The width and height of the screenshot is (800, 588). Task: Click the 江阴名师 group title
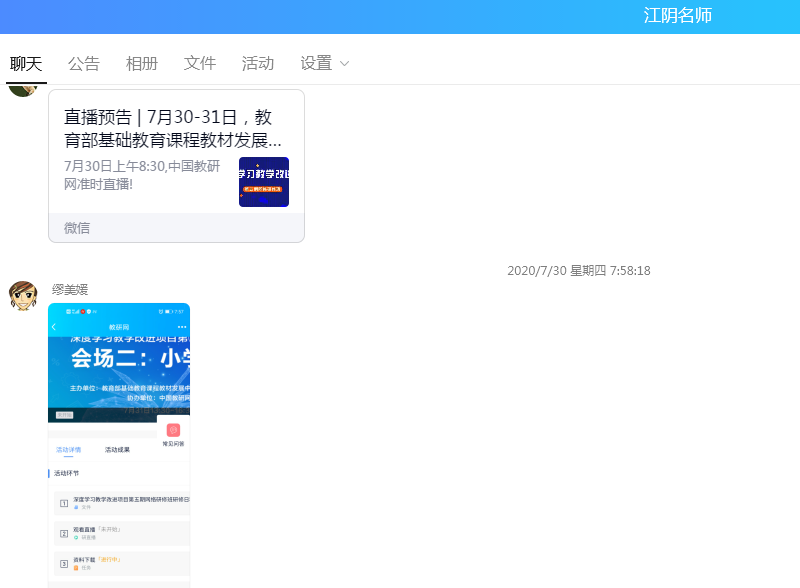pos(678,15)
